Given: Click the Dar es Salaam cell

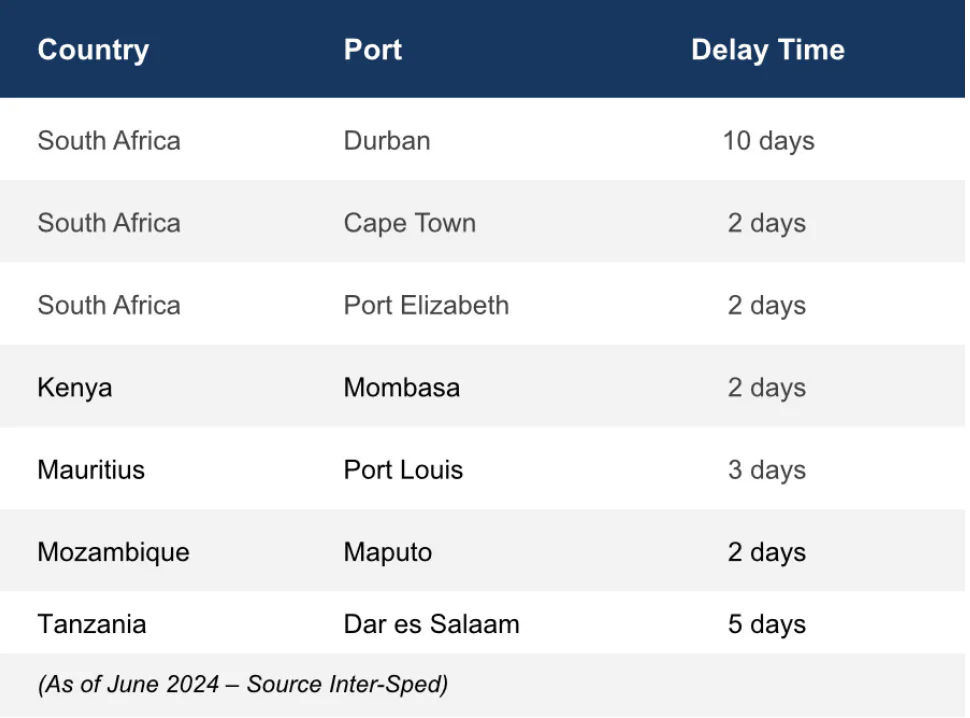Looking at the screenshot, I should pyautogui.click(x=431, y=624).
